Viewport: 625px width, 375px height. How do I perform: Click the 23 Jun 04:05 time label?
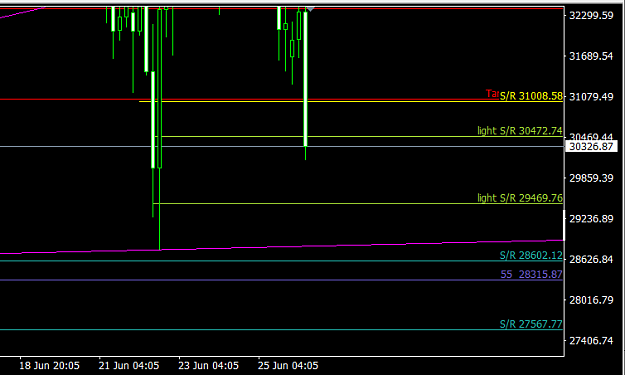tap(208, 365)
